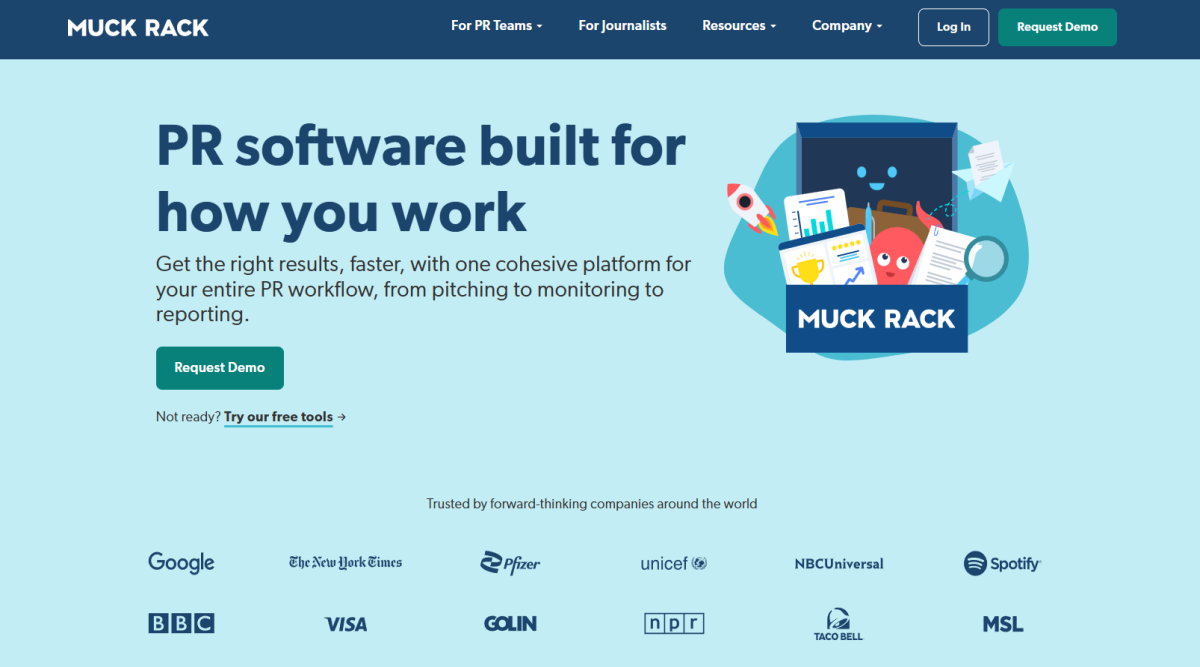Expand the Resources dropdown menu
Screen dimensions: 1200x667
click(739, 26)
